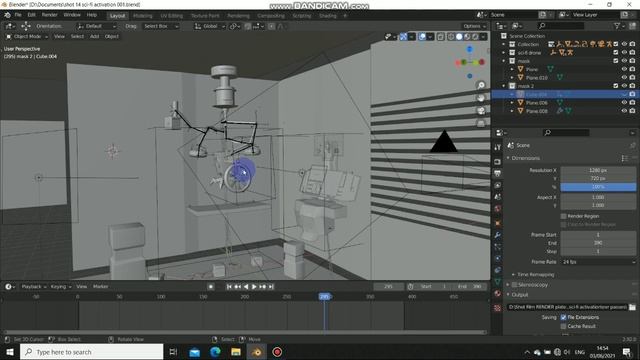Click the pan hand gizmo in viewport
Viewport: 640px width, 360px height.
481,98
